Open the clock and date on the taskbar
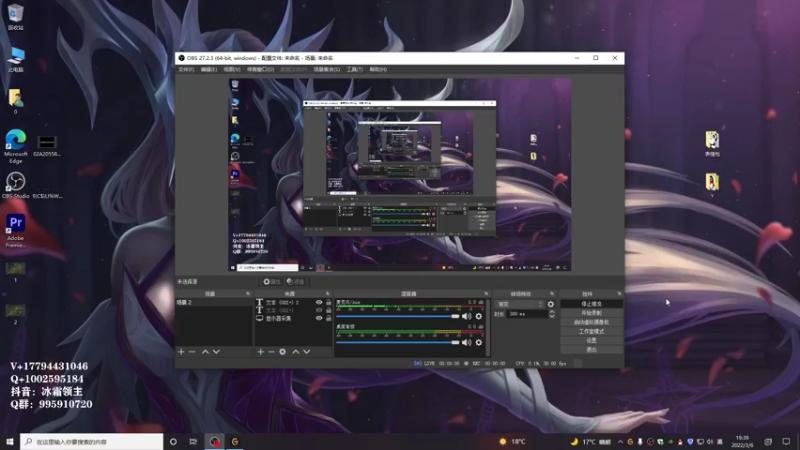The height and width of the screenshot is (450, 800). (x=743, y=441)
